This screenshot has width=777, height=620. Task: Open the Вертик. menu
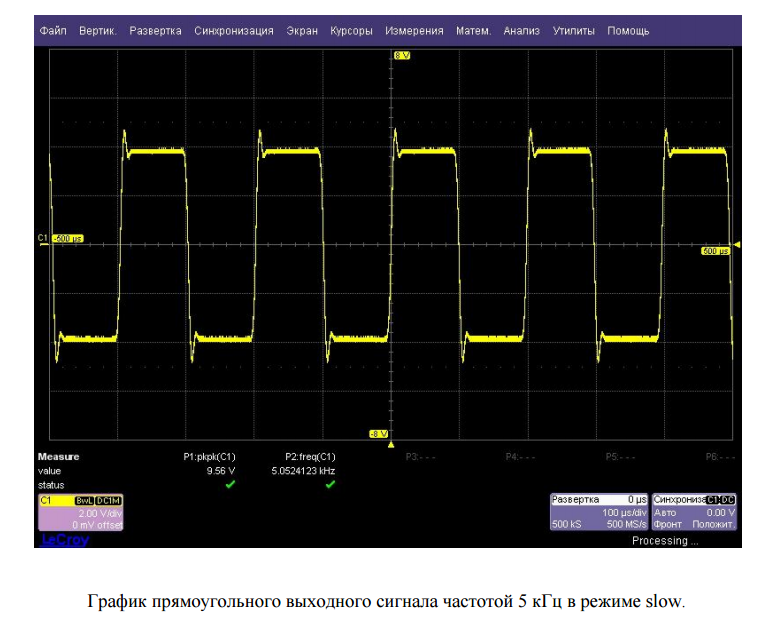[97, 31]
